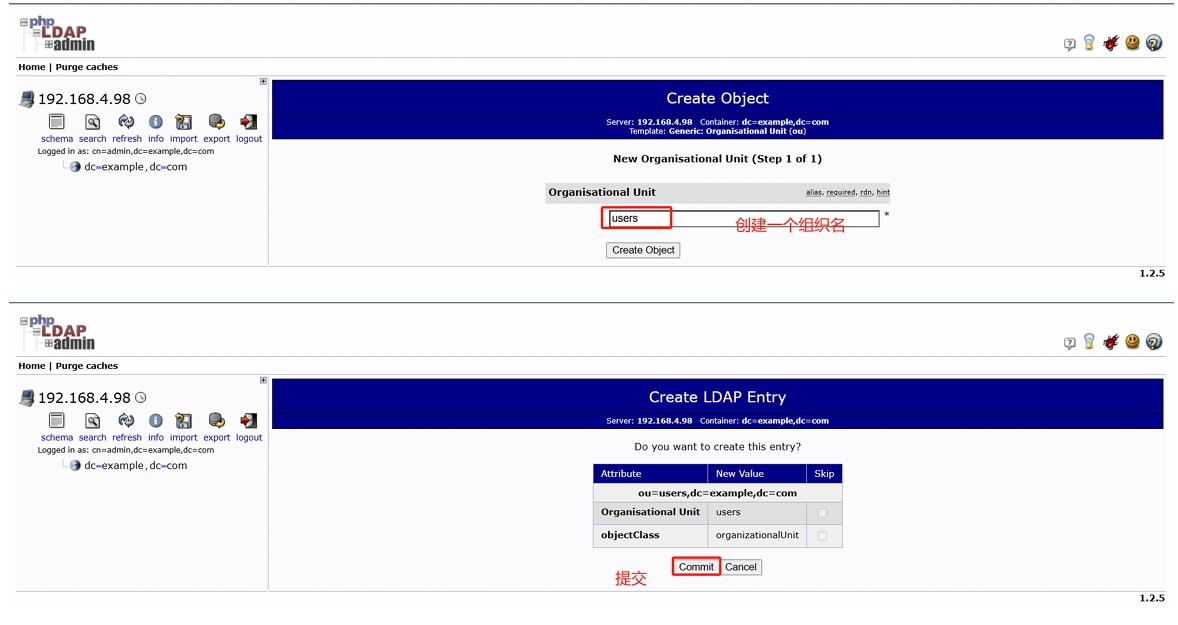
Task: Open the search icon in the upper sidebar
Action: [x=92, y=123]
